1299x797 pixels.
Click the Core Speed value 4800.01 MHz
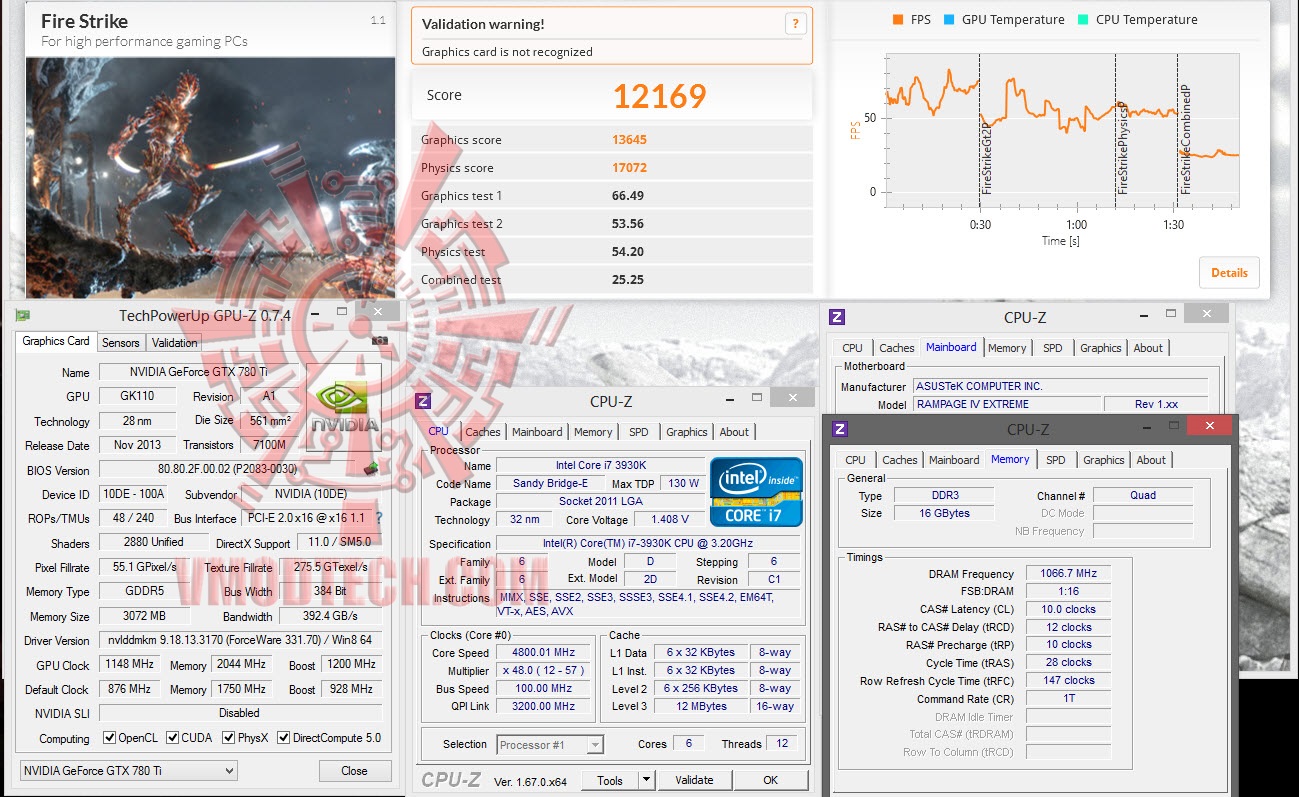point(544,653)
